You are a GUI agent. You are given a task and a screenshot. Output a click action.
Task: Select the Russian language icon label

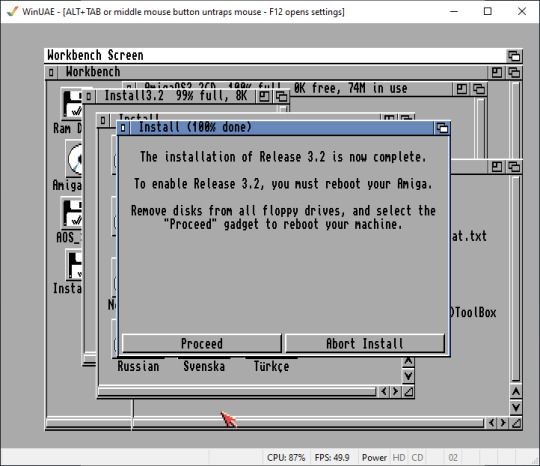138,366
